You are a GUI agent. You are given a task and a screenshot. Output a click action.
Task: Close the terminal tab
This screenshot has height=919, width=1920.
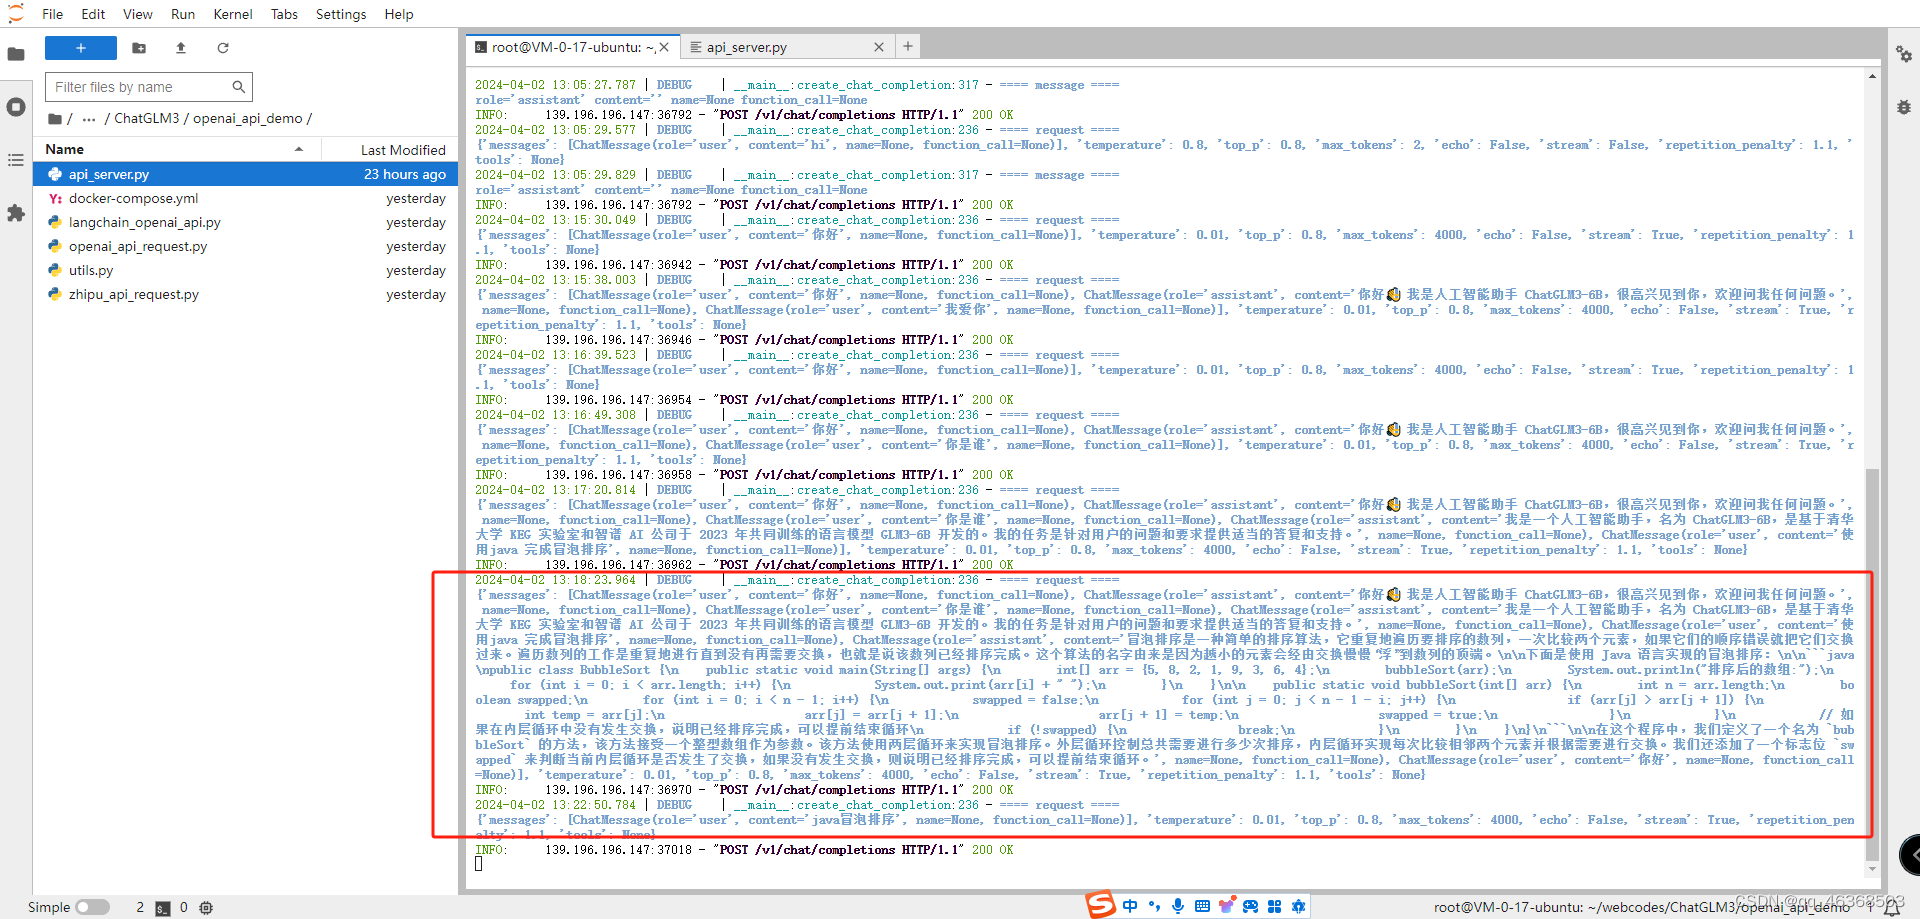click(664, 47)
